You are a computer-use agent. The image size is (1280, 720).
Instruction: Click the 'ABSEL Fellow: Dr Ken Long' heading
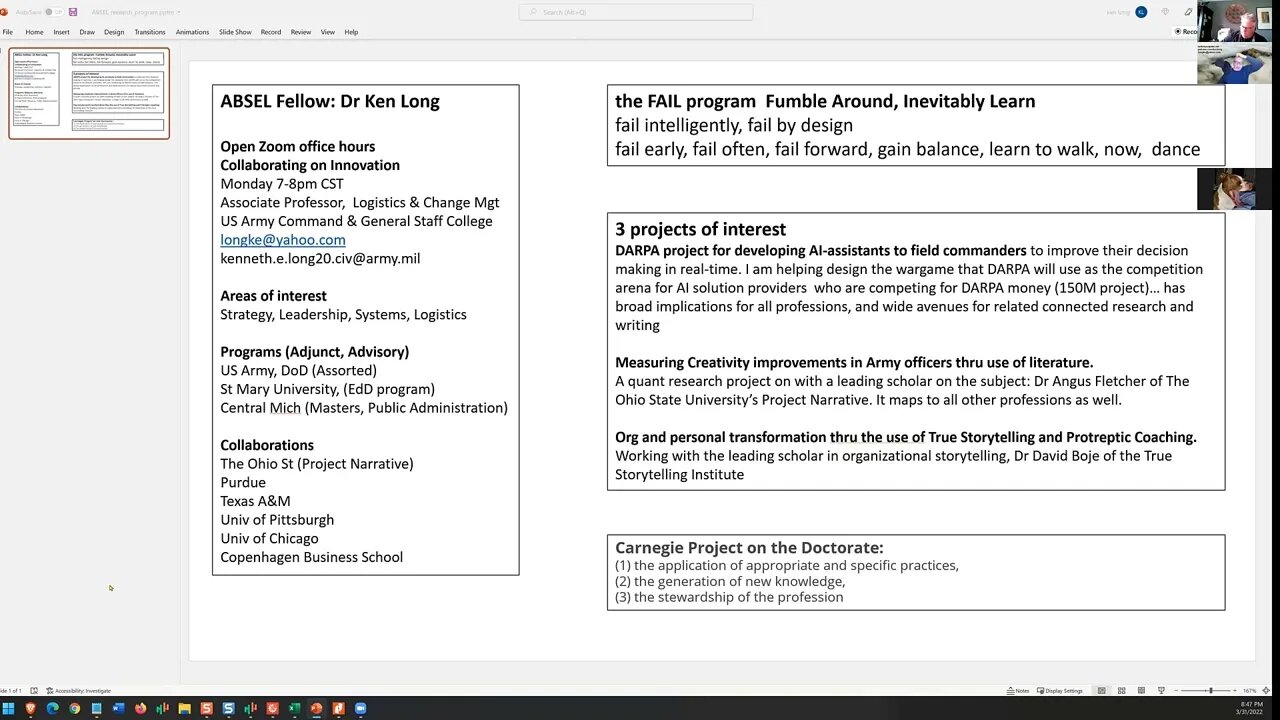(x=330, y=101)
